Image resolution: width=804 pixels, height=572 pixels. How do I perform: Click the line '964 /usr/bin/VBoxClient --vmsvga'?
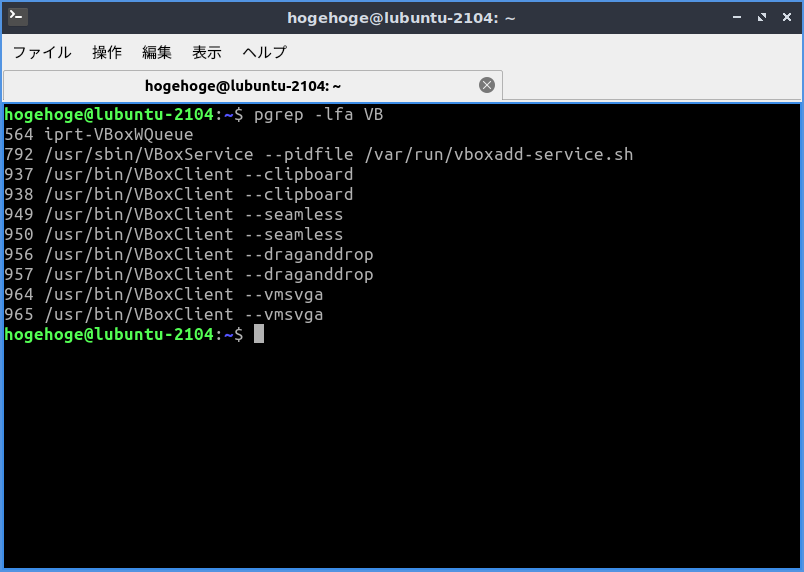coord(164,294)
